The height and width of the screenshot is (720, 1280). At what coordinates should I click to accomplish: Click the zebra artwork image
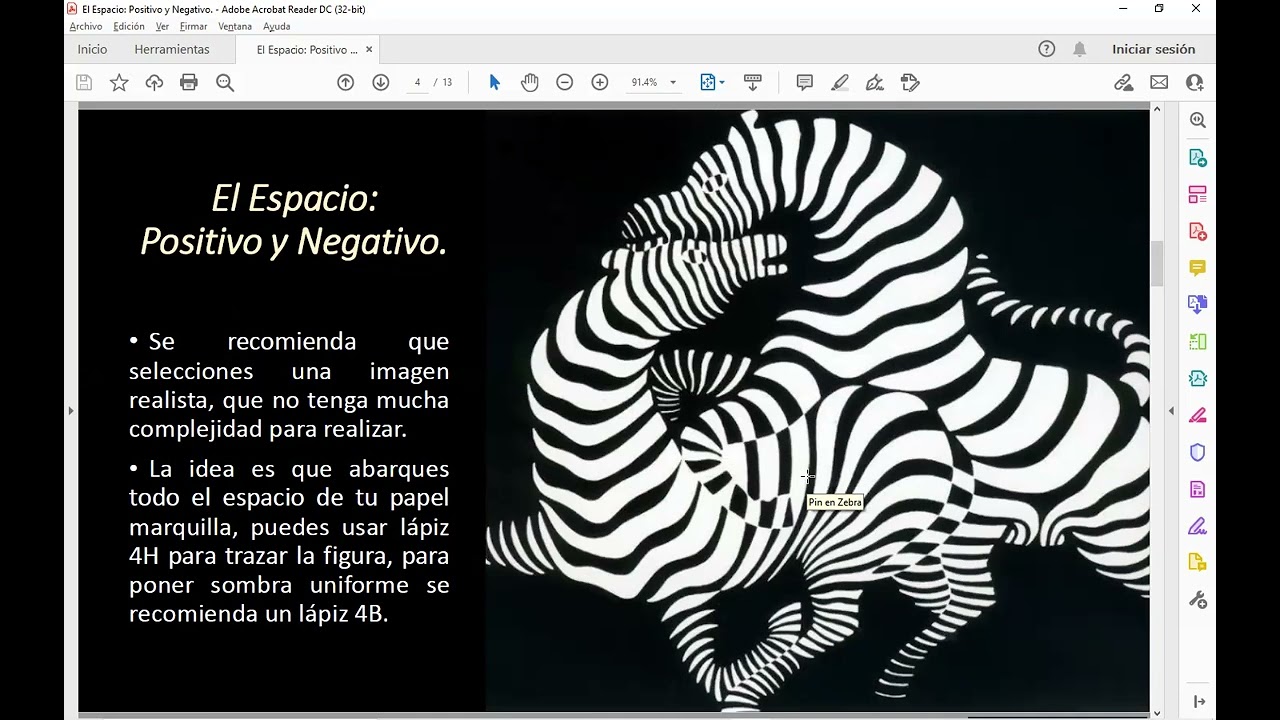[818, 410]
